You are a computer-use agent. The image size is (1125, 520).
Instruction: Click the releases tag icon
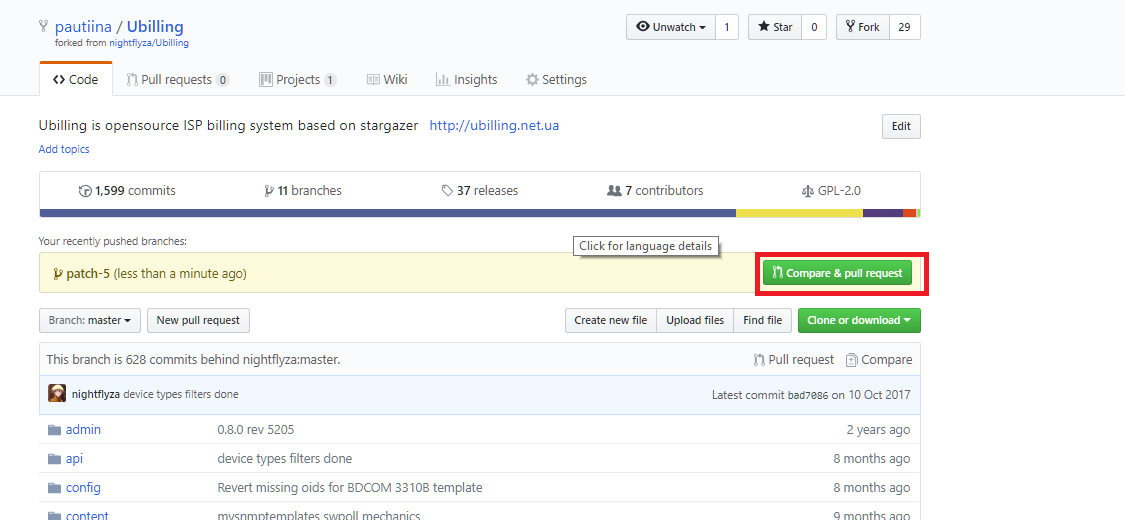click(447, 191)
